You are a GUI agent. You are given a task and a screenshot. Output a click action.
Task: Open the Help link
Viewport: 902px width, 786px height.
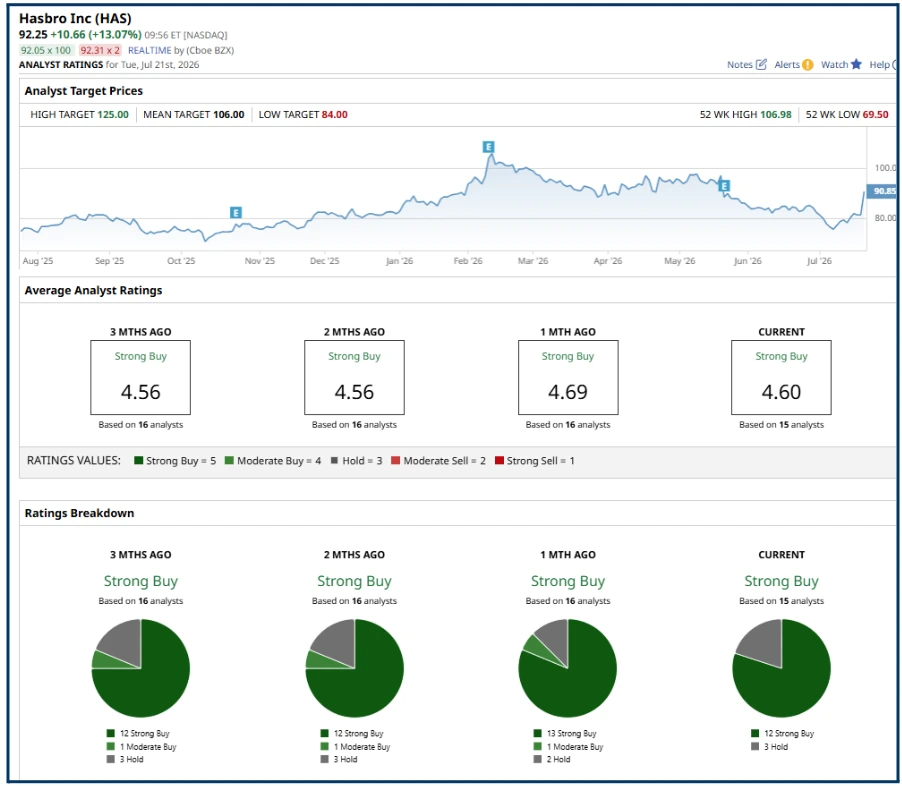tap(880, 64)
